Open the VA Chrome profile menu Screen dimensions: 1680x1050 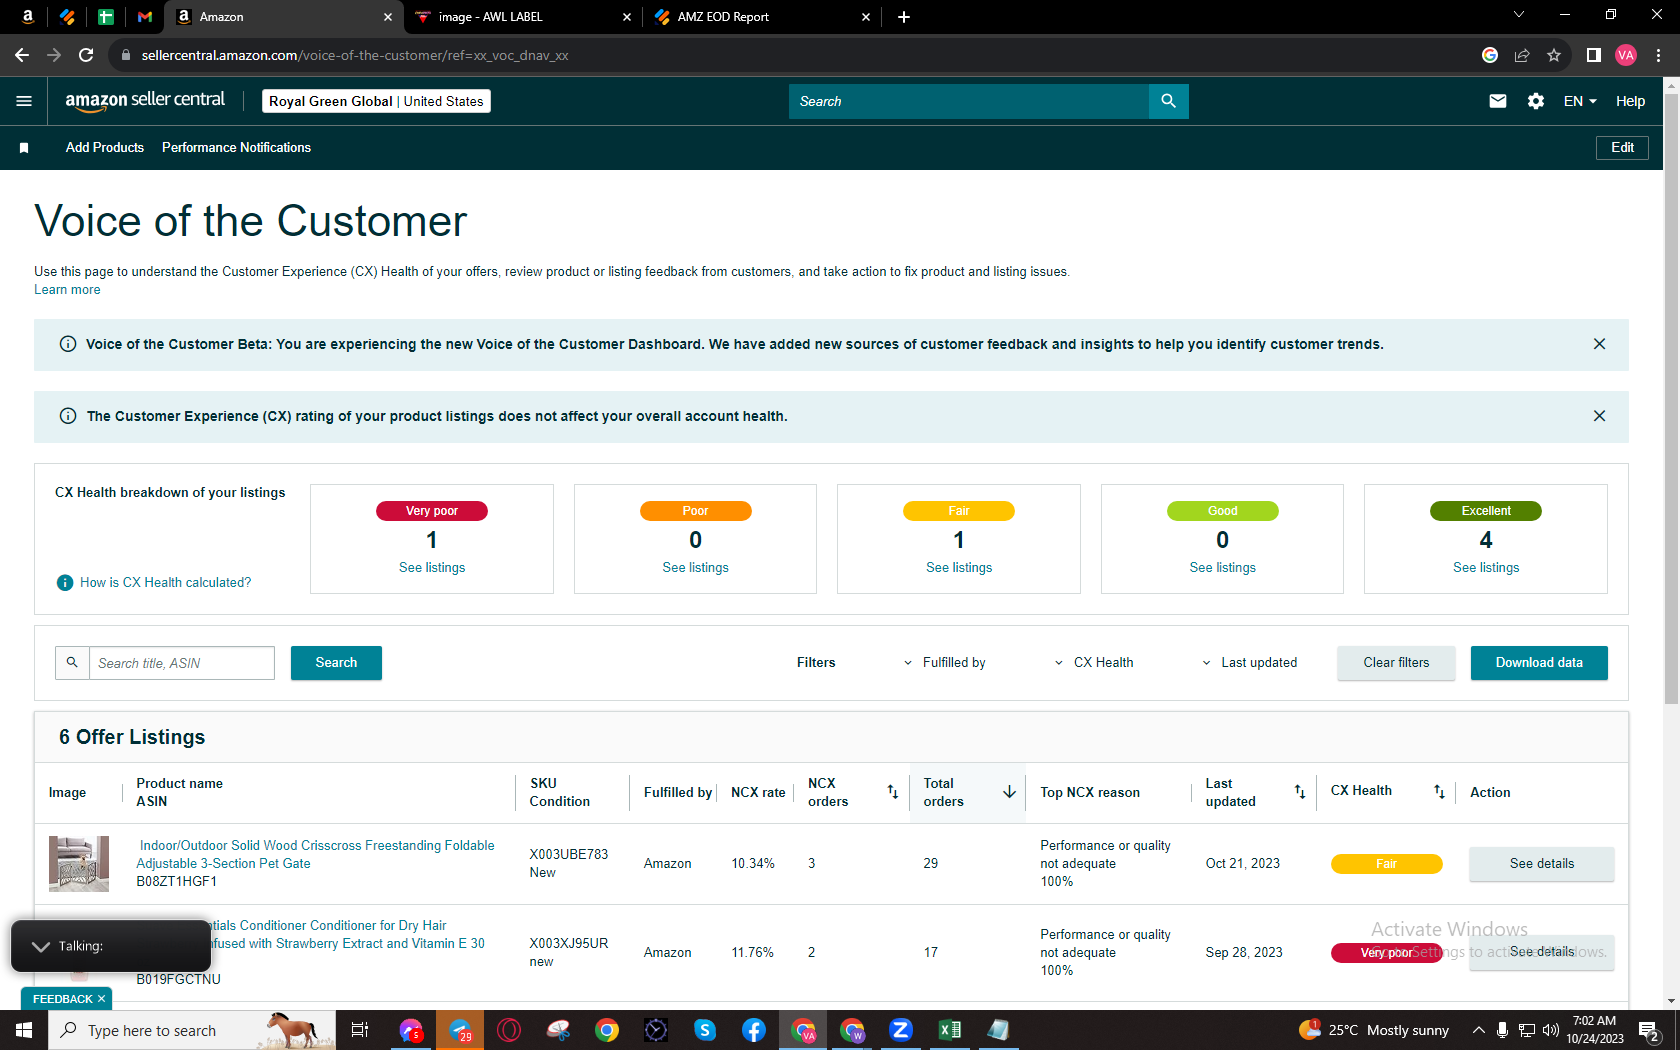click(x=1626, y=55)
